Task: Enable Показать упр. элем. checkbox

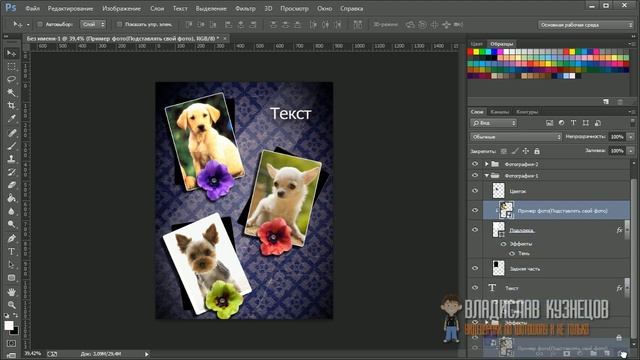Action: (x=119, y=24)
